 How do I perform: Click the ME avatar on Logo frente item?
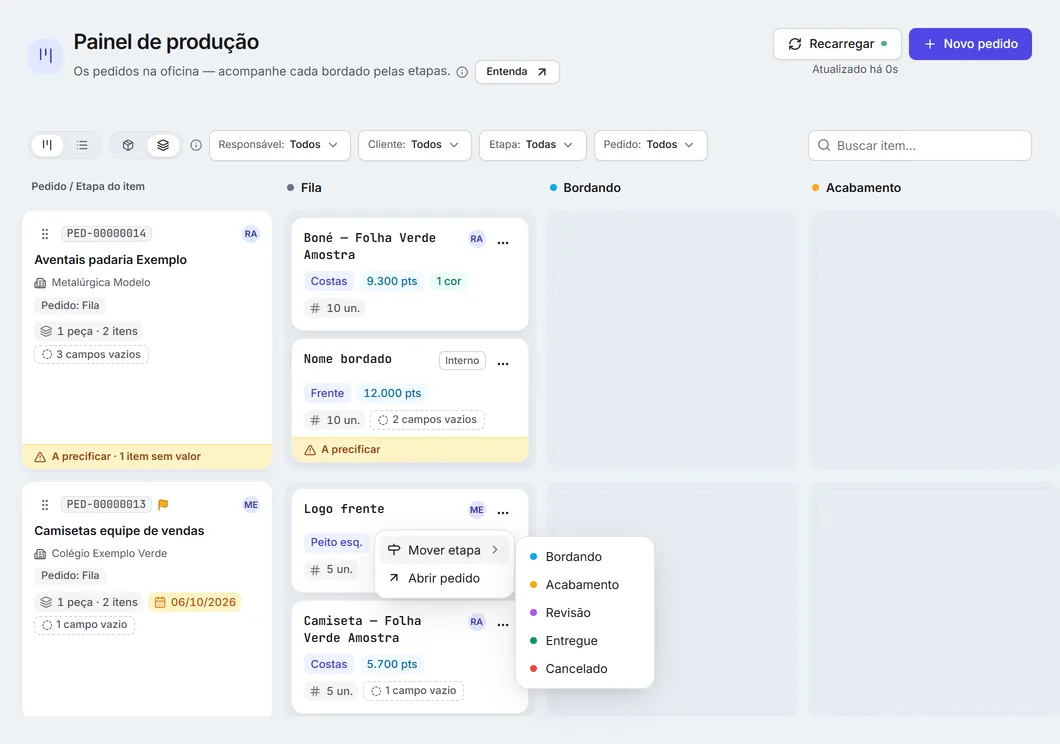point(477,510)
